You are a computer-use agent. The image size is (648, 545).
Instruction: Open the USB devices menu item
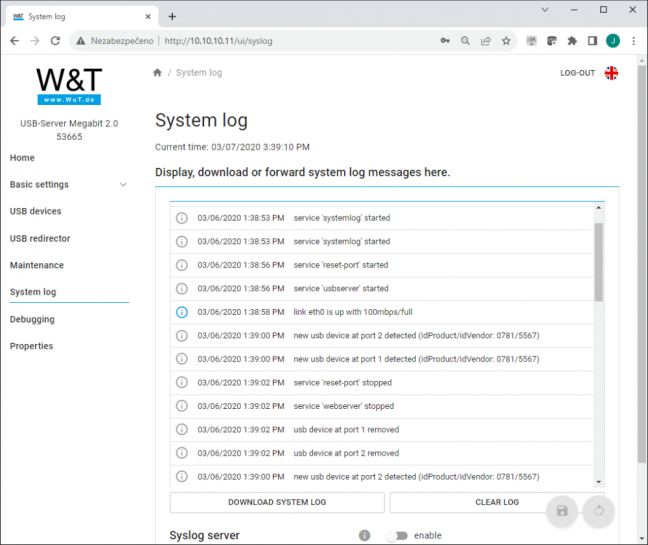tap(36, 211)
